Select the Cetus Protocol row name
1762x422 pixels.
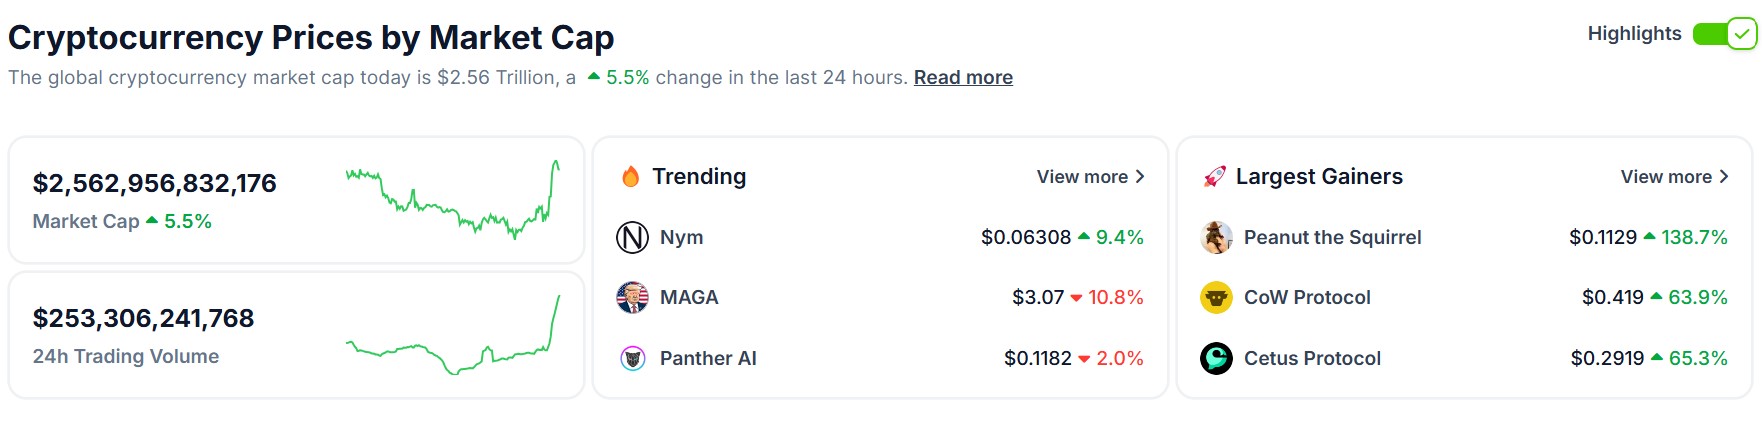(1312, 358)
